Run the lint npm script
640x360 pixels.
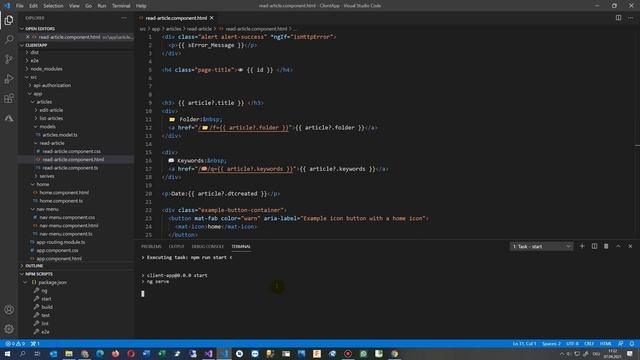pos(45,323)
